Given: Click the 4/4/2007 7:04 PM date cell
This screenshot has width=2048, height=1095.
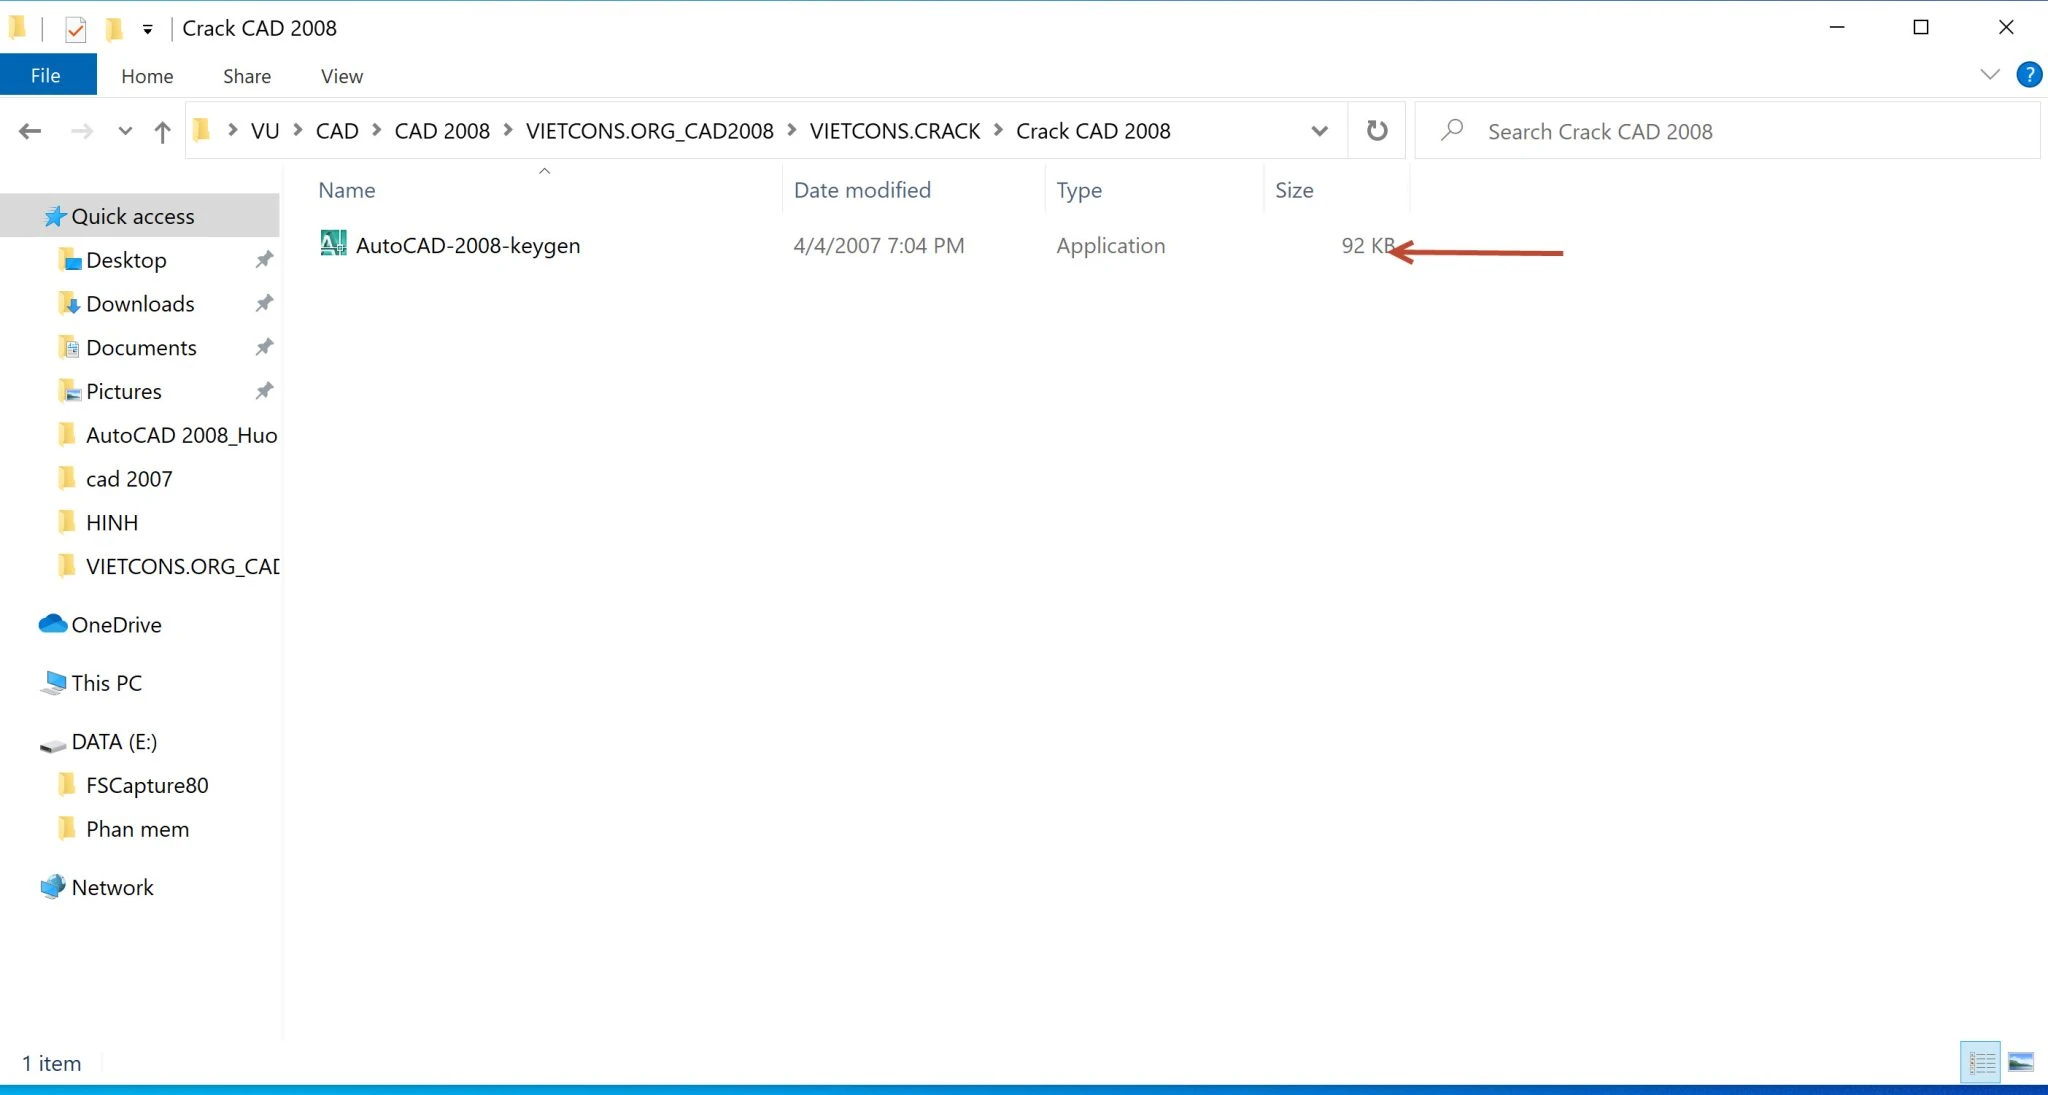Looking at the screenshot, I should [x=879, y=246].
